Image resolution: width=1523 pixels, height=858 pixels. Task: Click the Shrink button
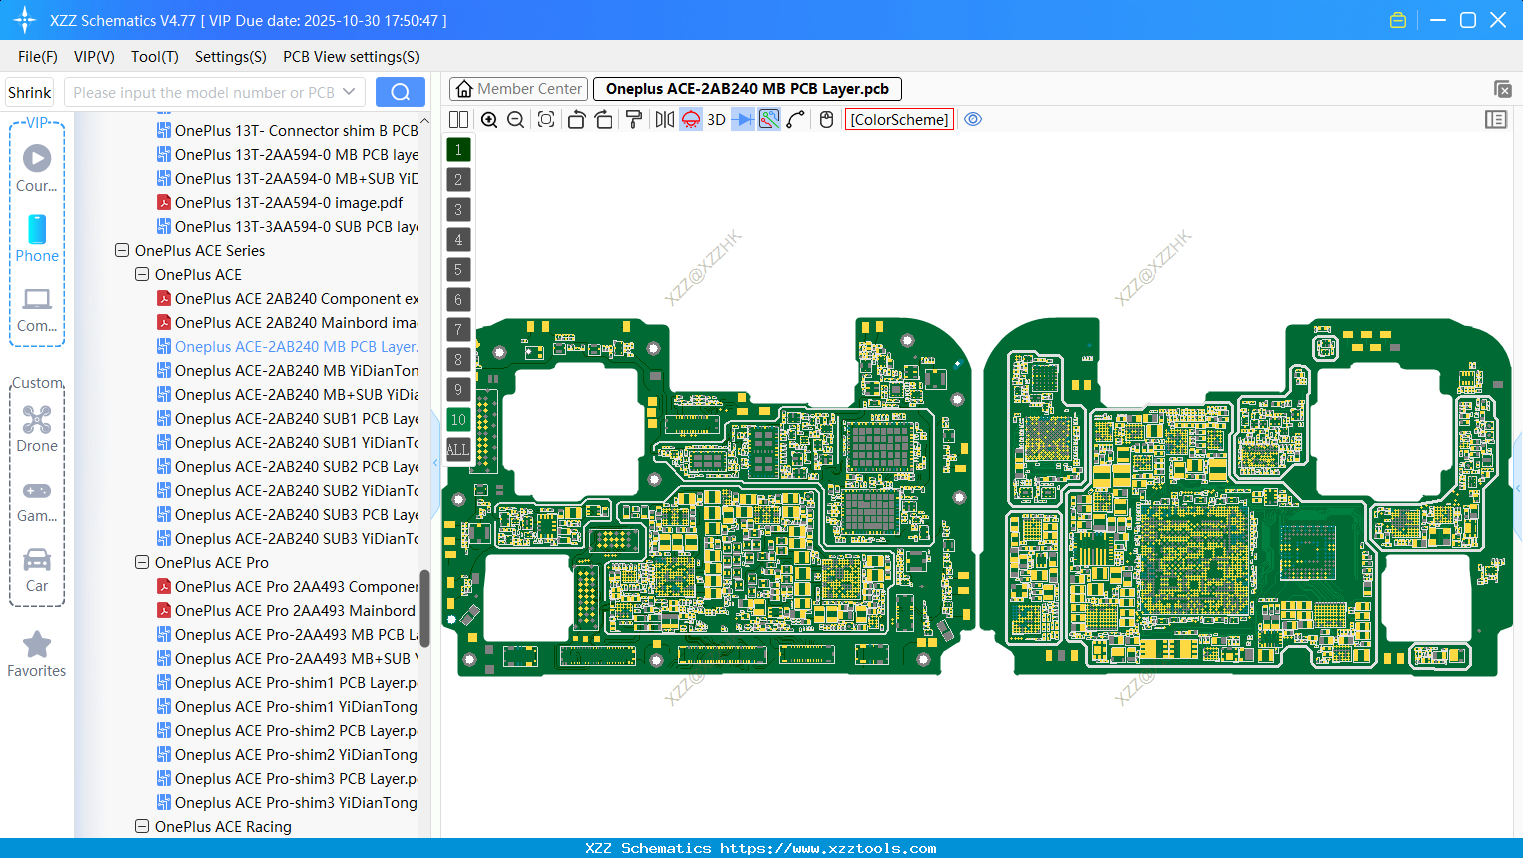click(x=29, y=91)
